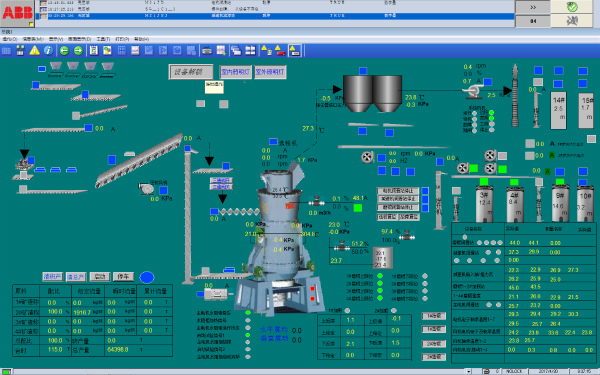Select the highlighted blue alarm row
600x375 pixels.
pos(276,16)
